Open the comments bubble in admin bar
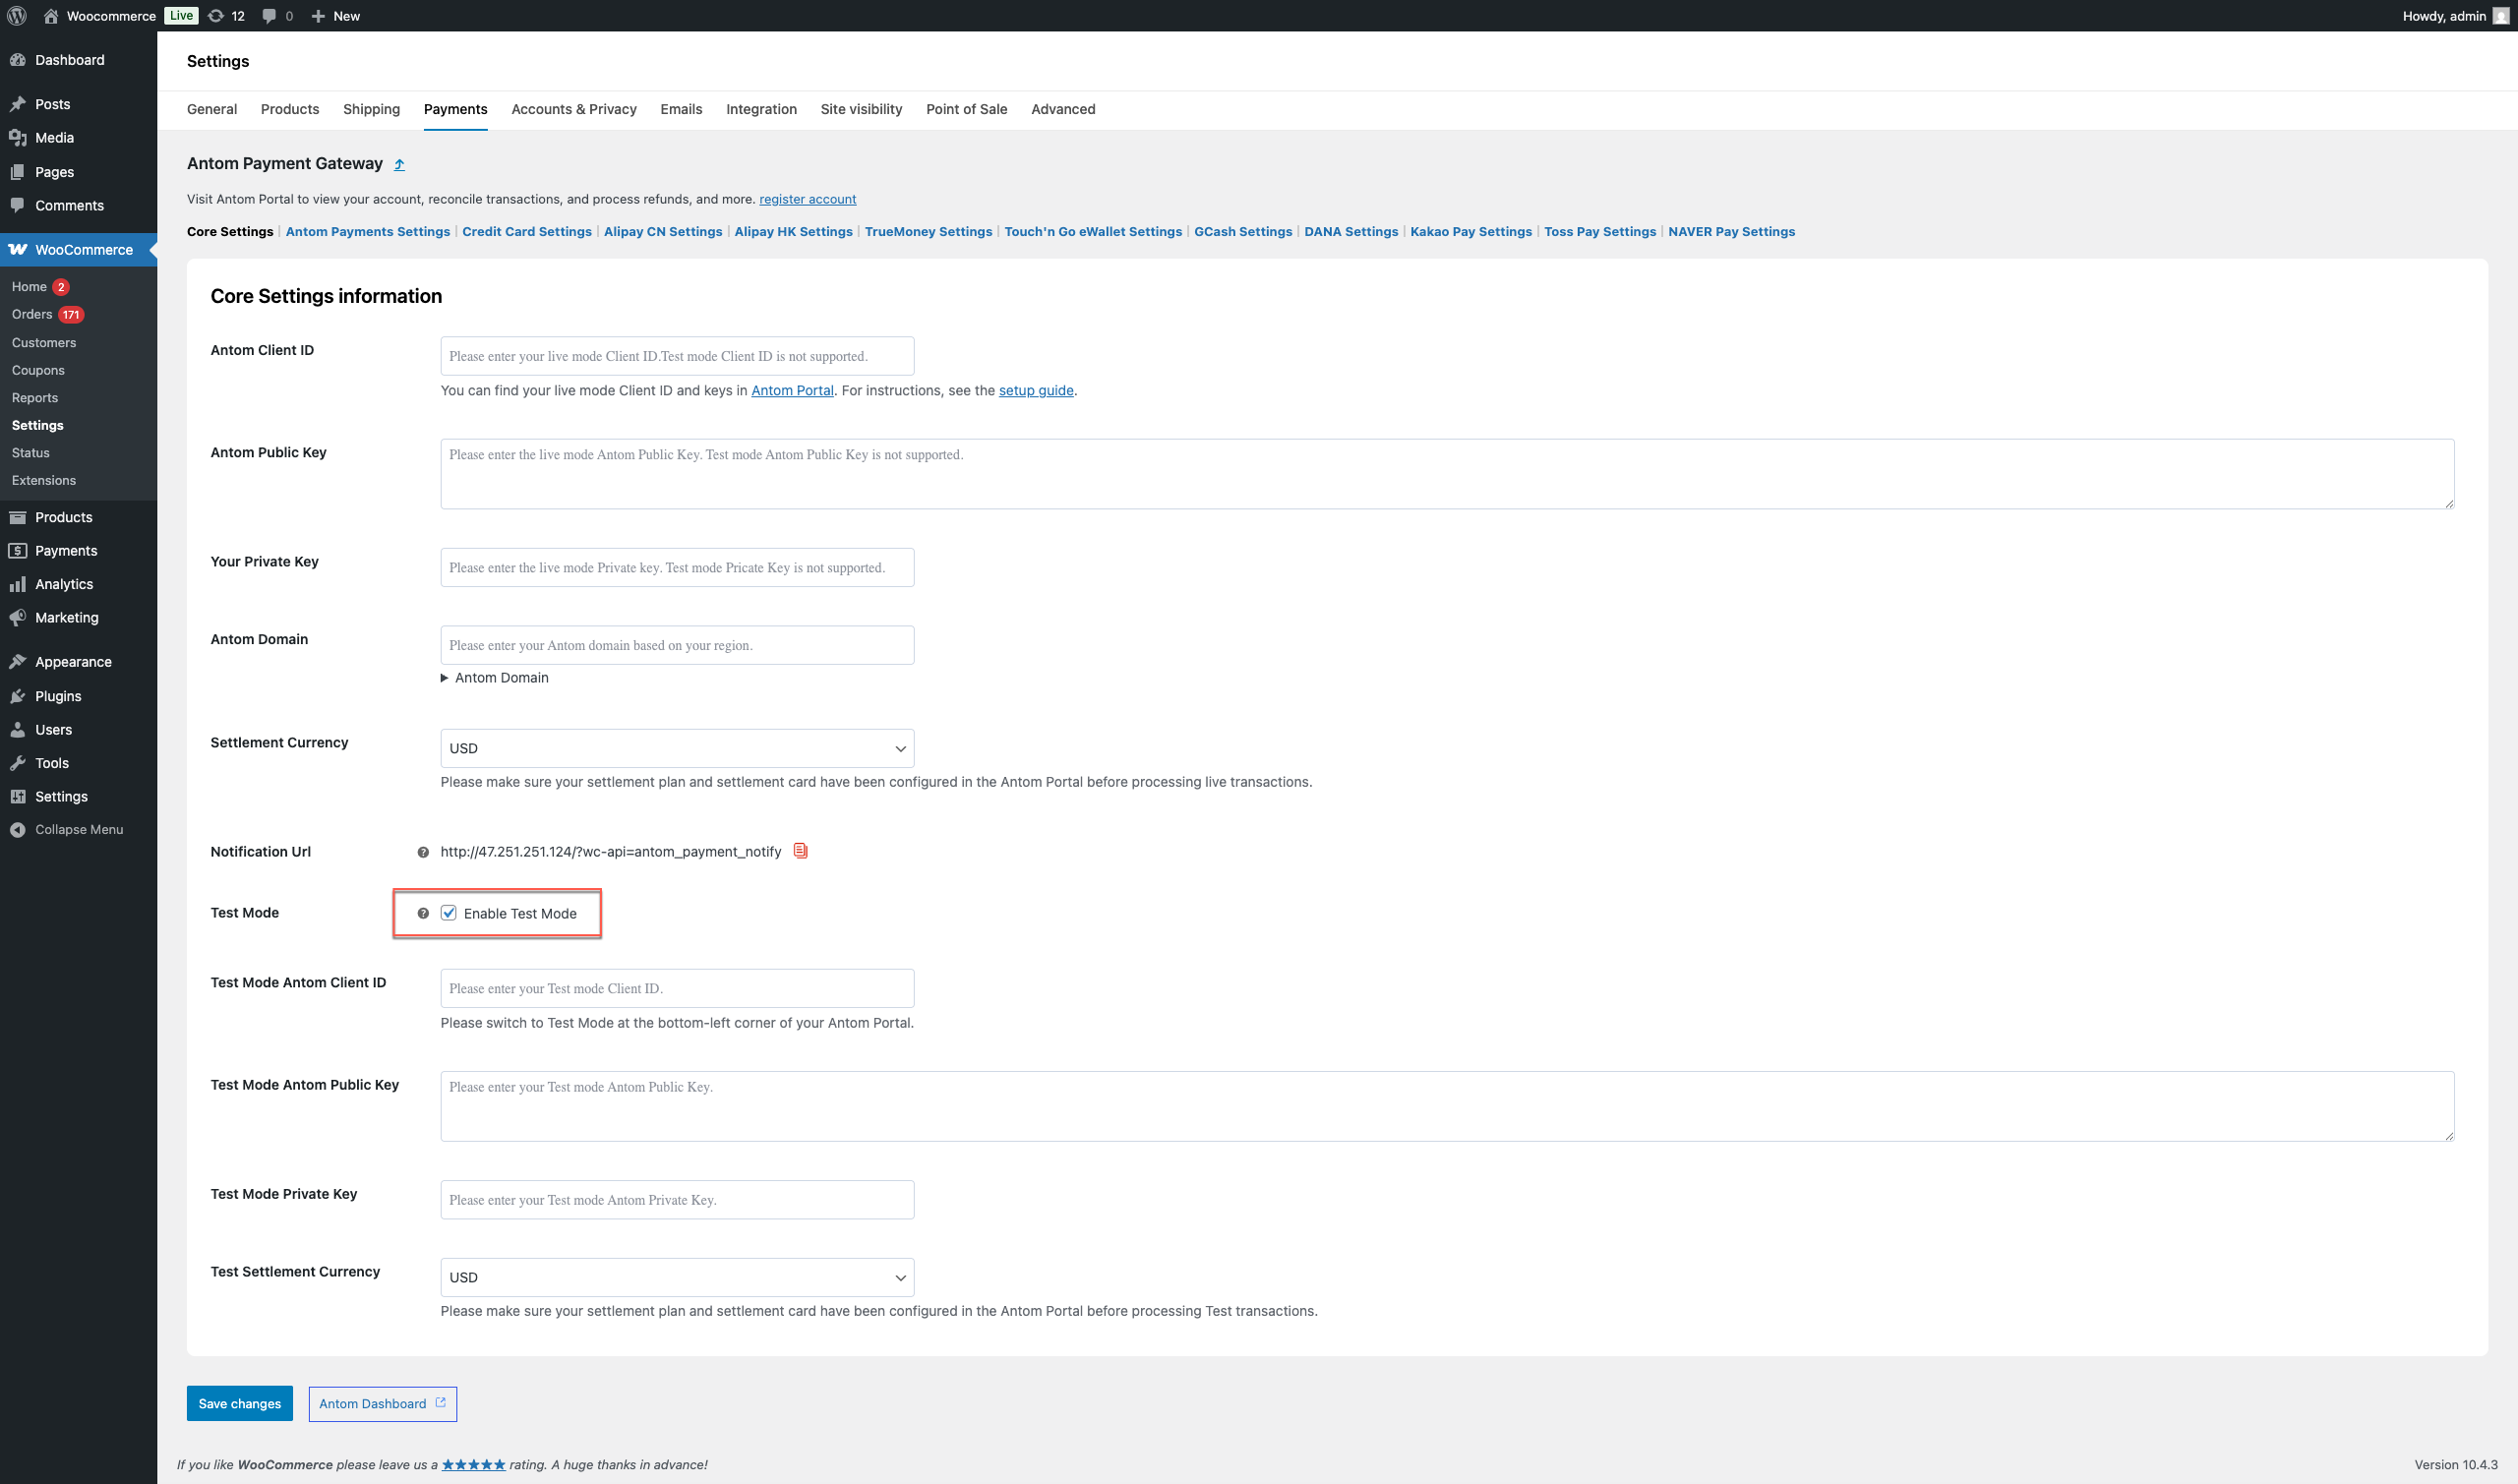 tap(269, 16)
